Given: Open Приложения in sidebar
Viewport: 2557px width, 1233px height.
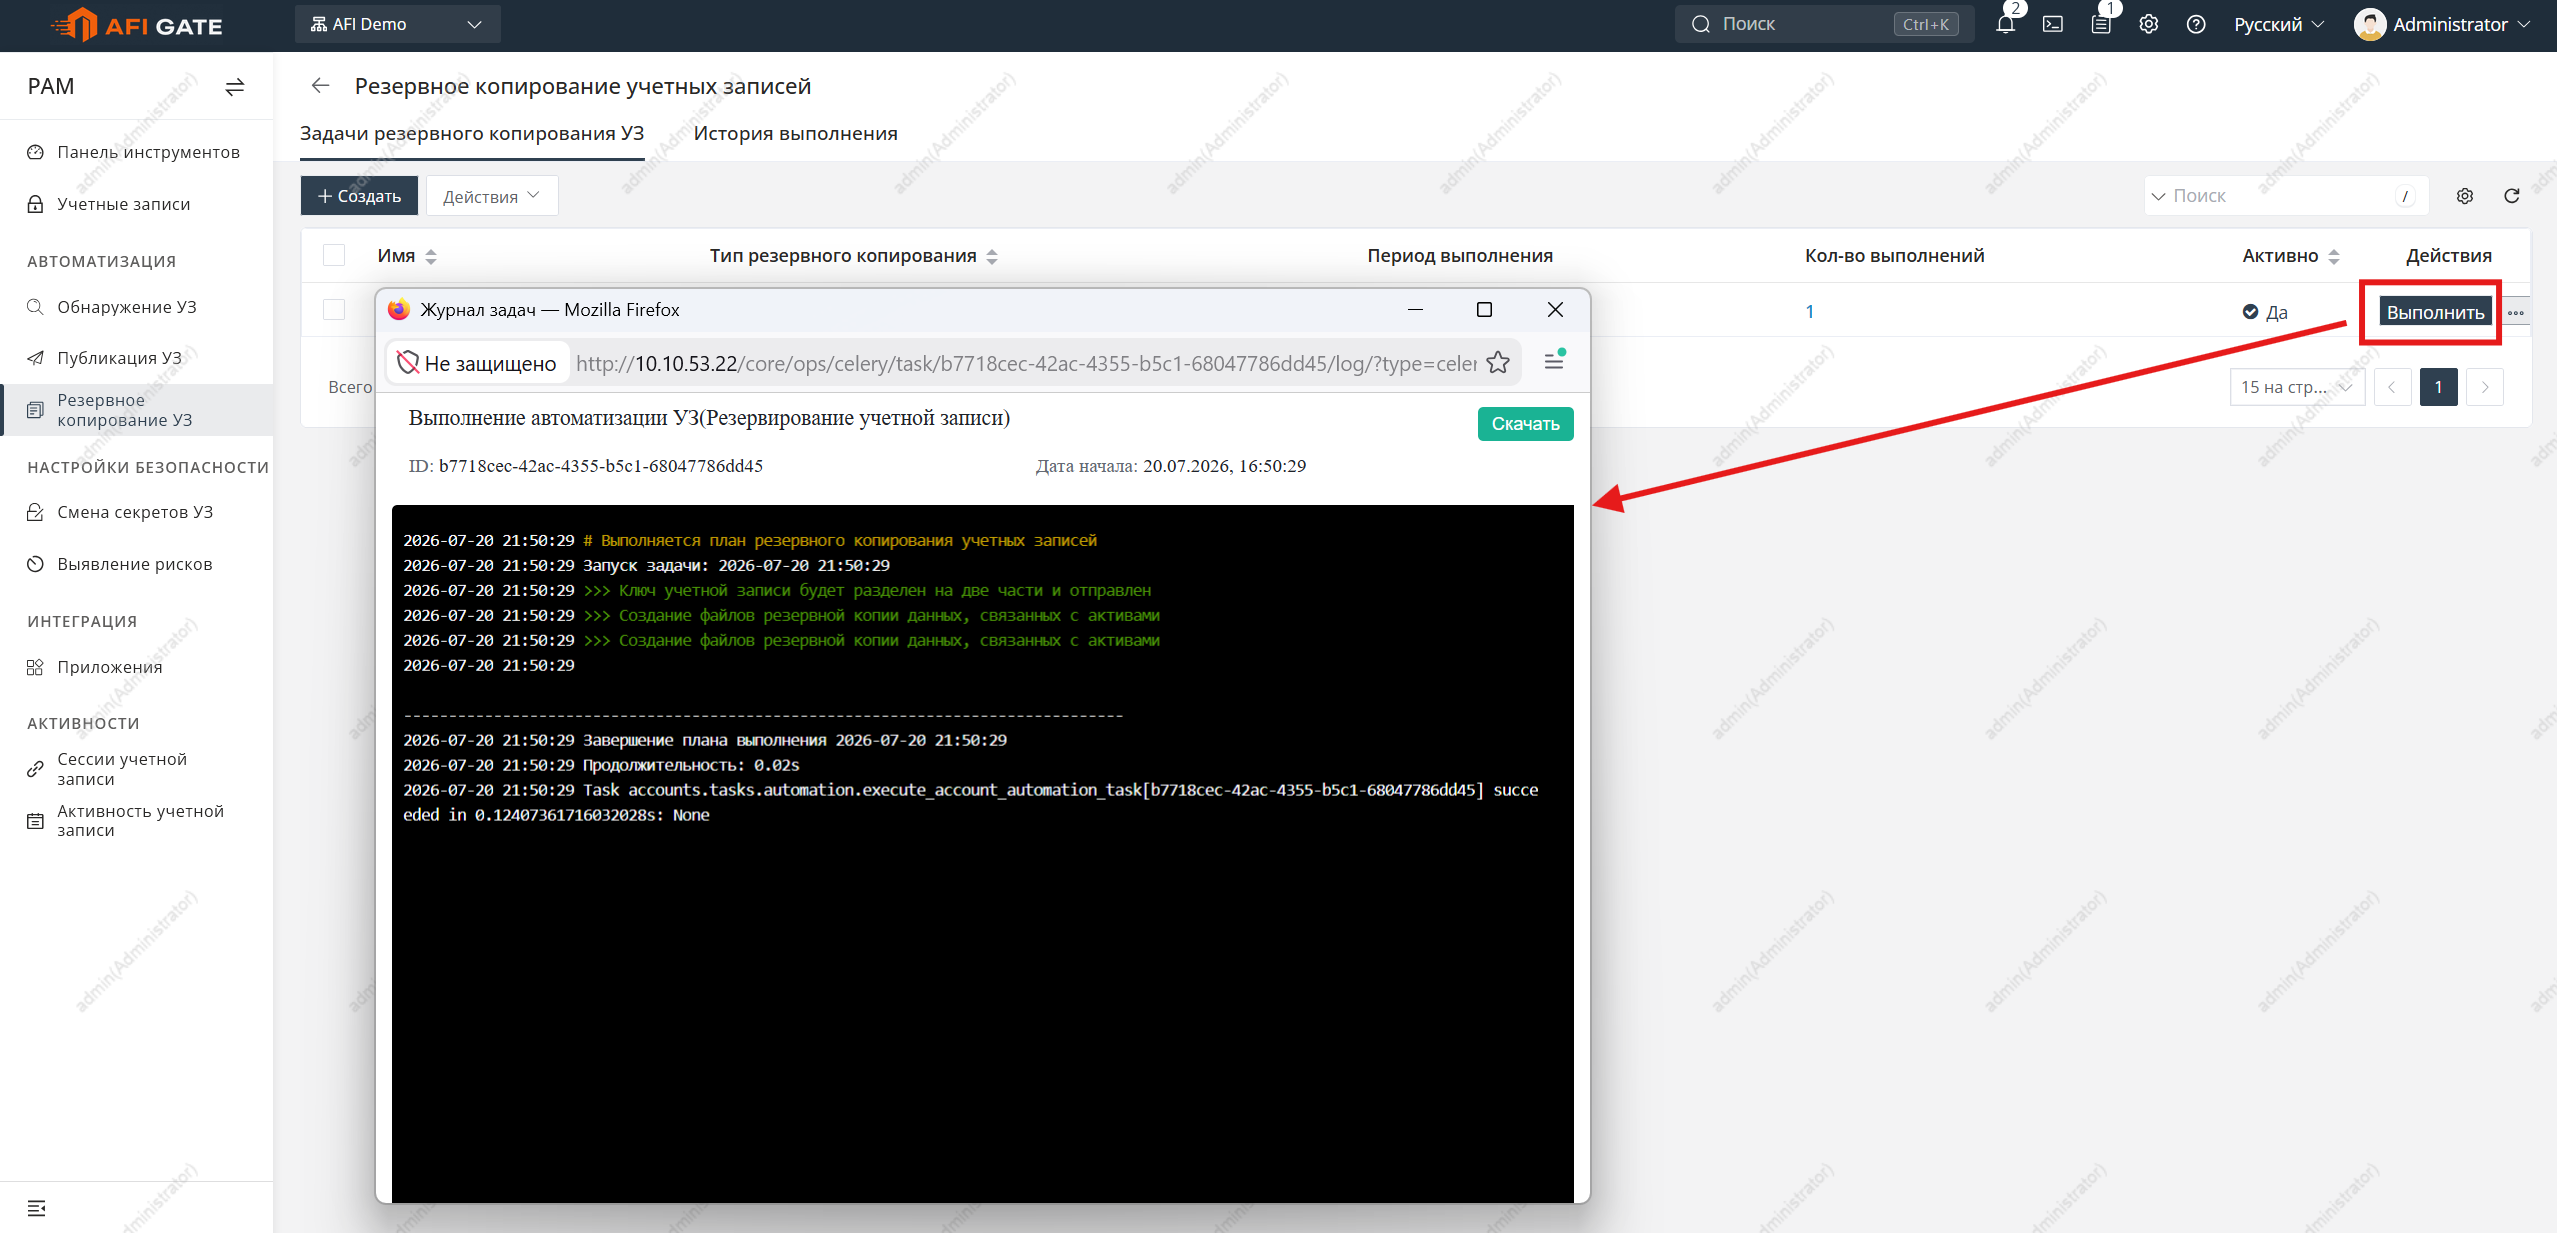Looking at the screenshot, I should pyautogui.click(x=137, y=667).
